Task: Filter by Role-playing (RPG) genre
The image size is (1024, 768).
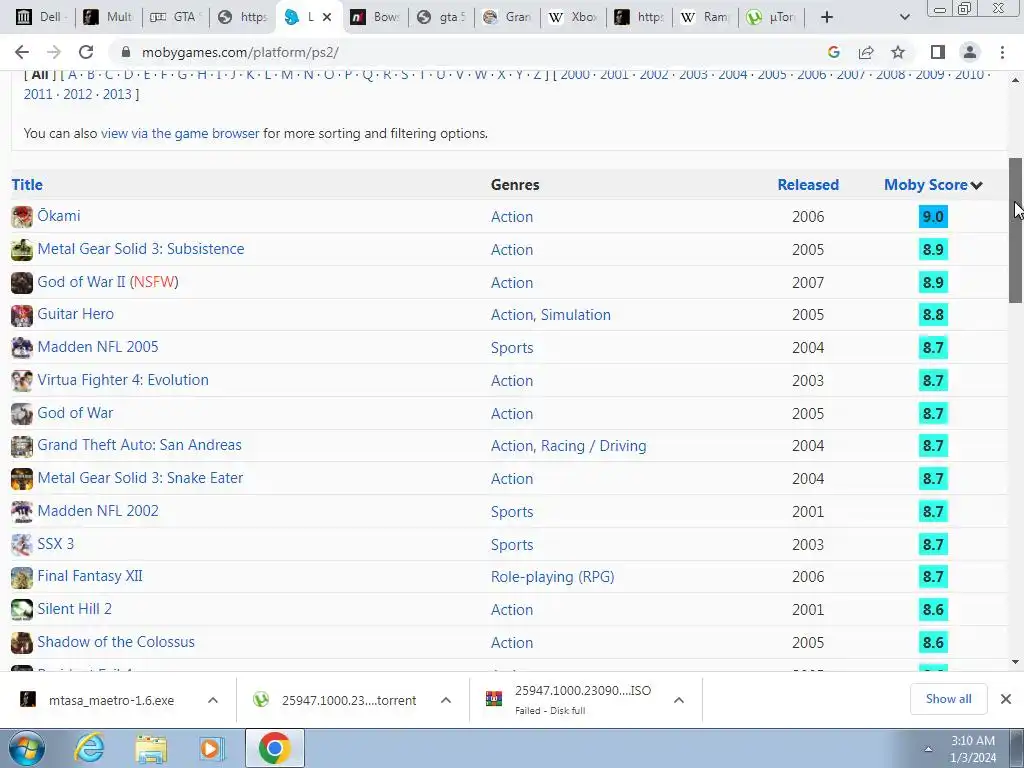Action: (552, 577)
